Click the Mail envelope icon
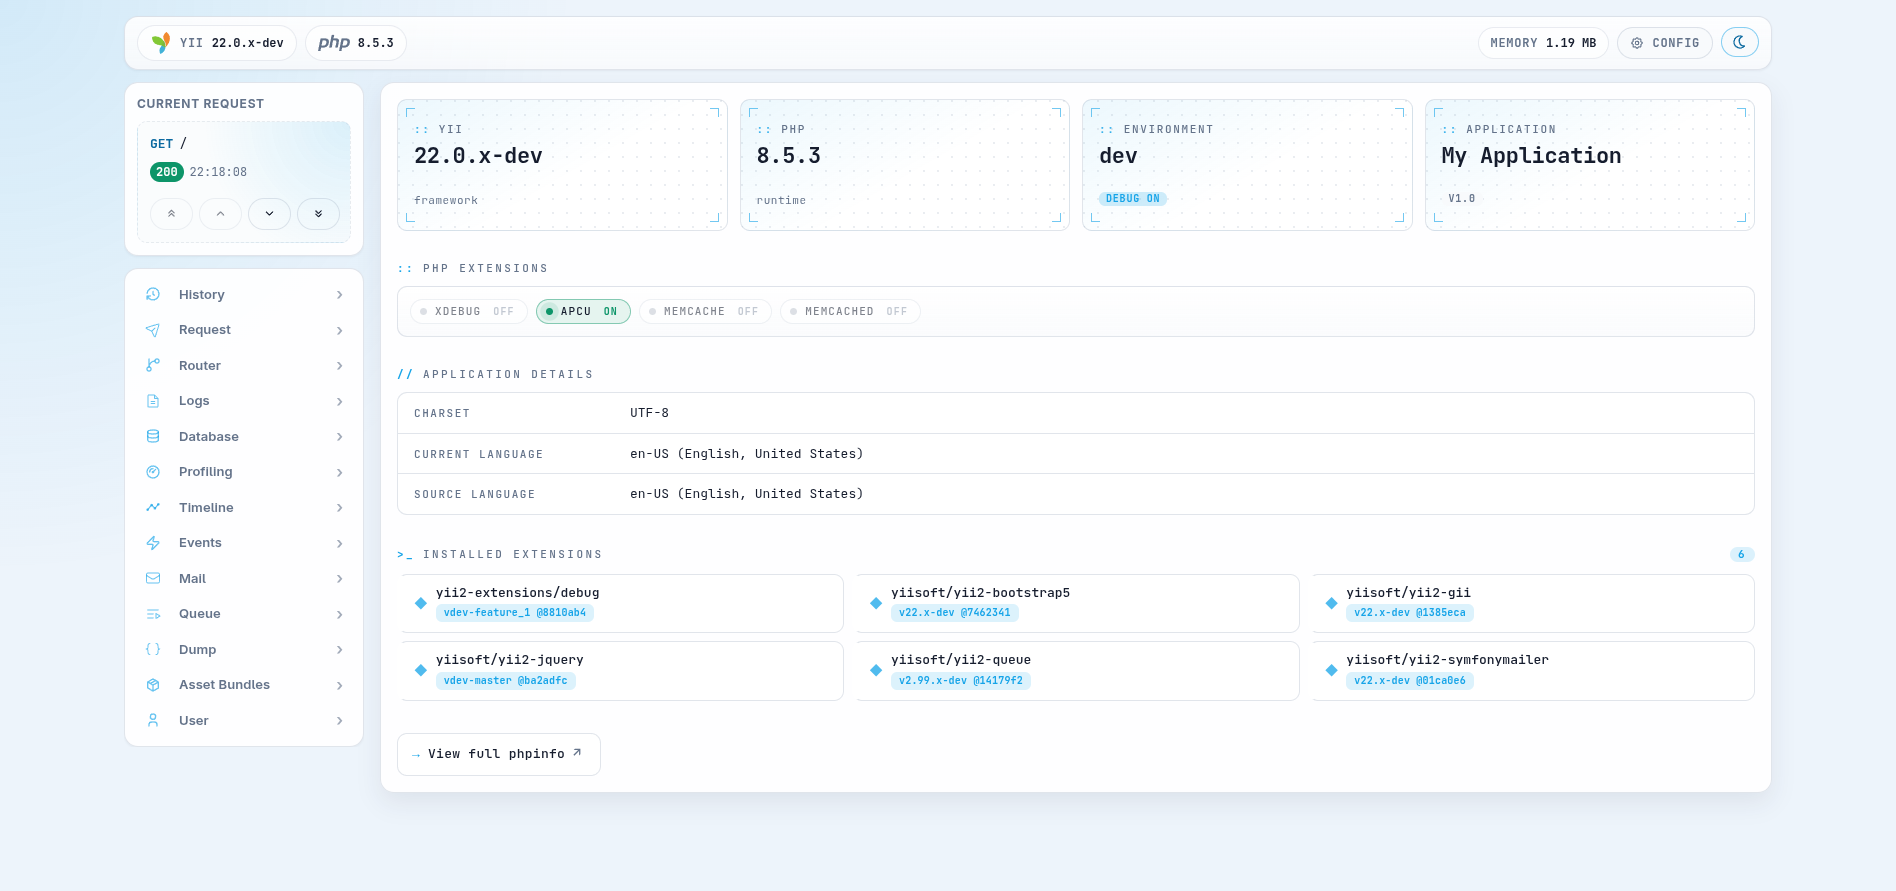The image size is (1896, 891). 153,578
